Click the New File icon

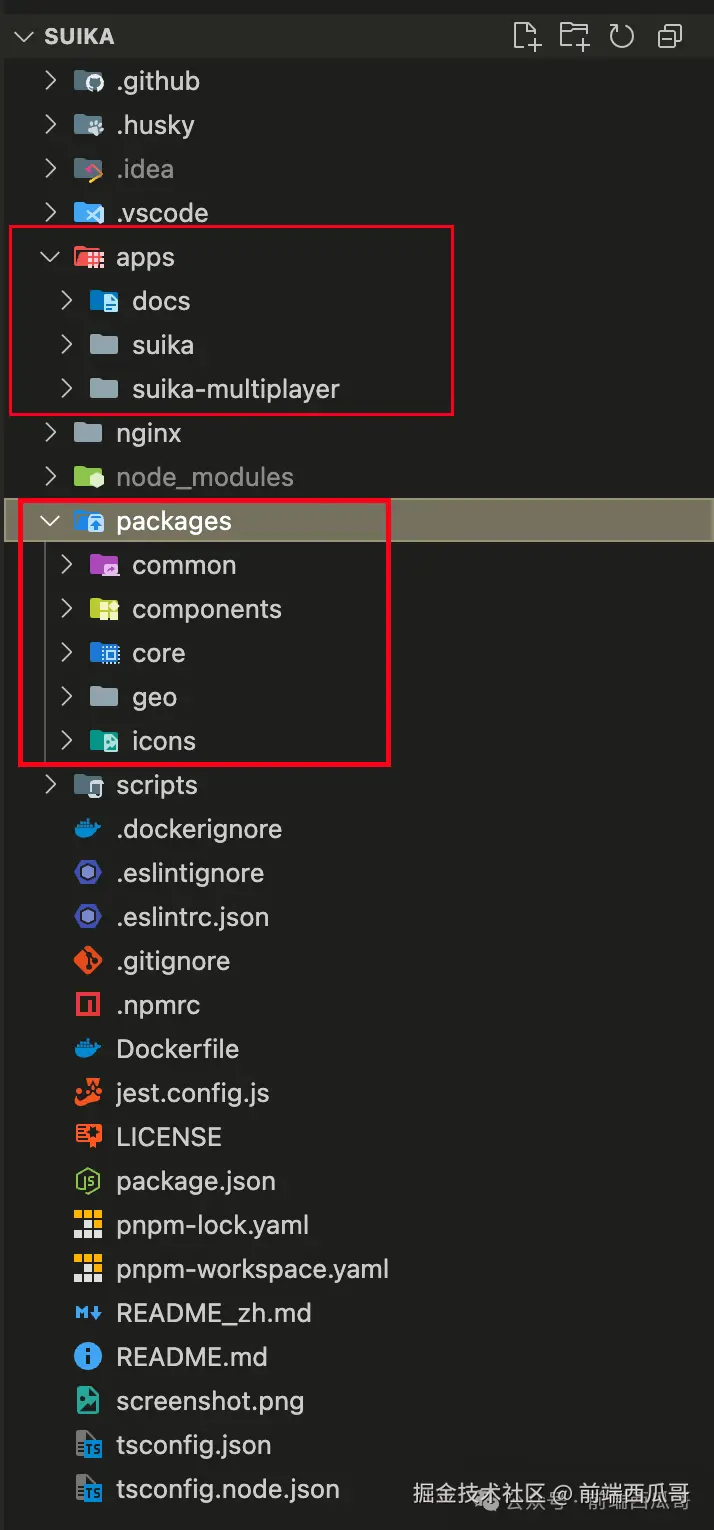[526, 37]
